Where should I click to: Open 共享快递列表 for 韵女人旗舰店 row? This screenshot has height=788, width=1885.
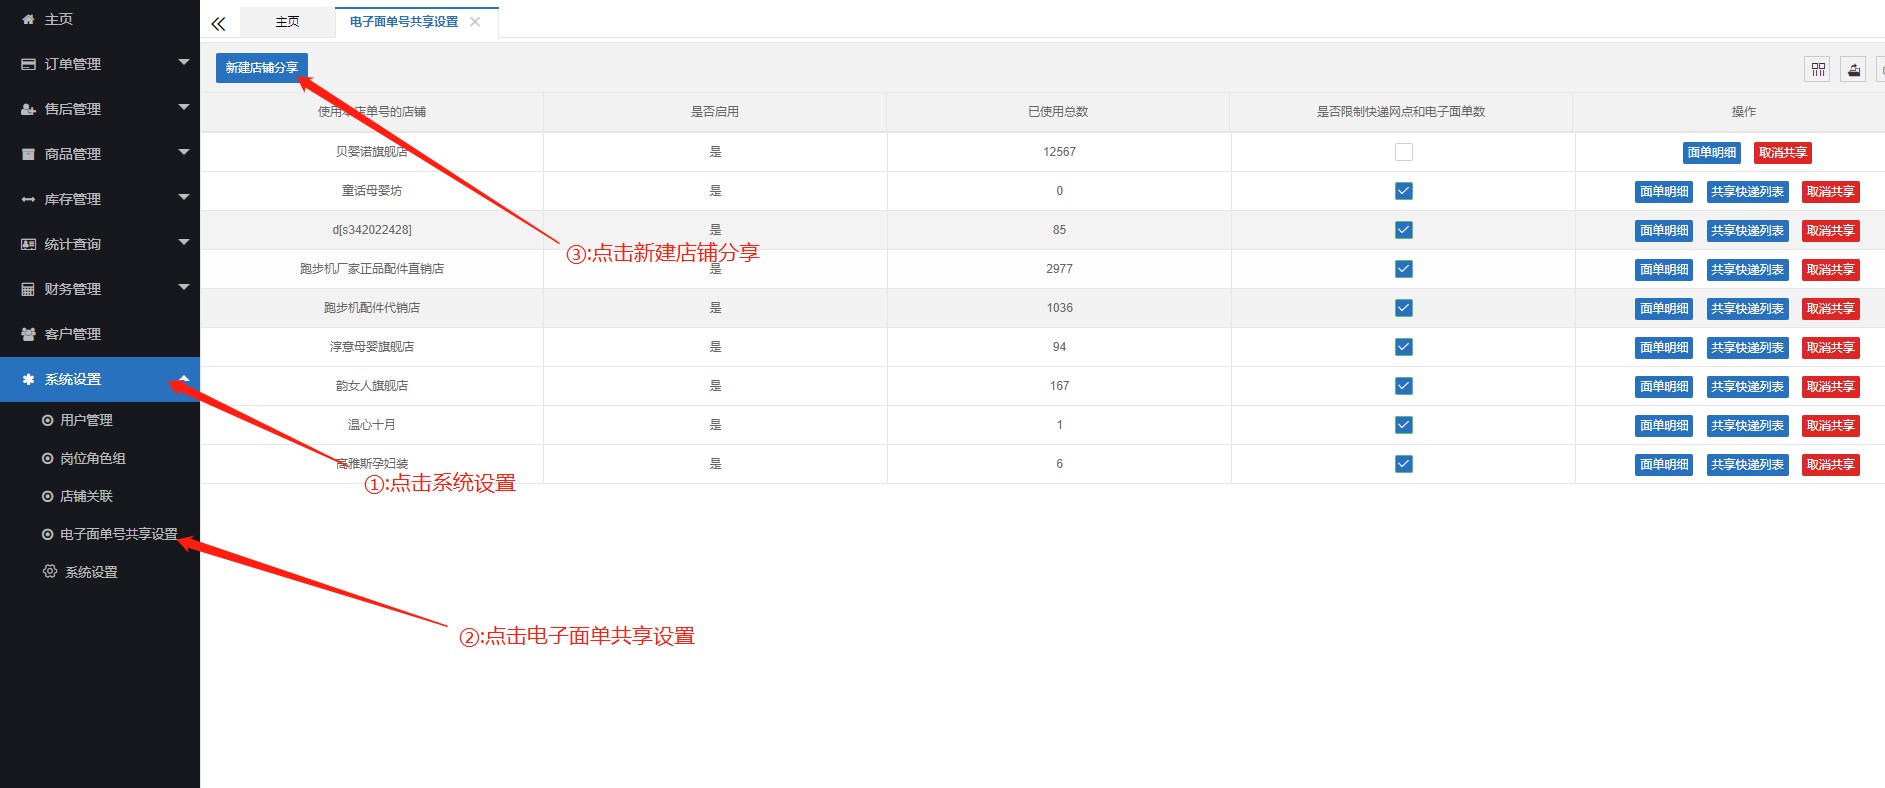click(x=1747, y=386)
